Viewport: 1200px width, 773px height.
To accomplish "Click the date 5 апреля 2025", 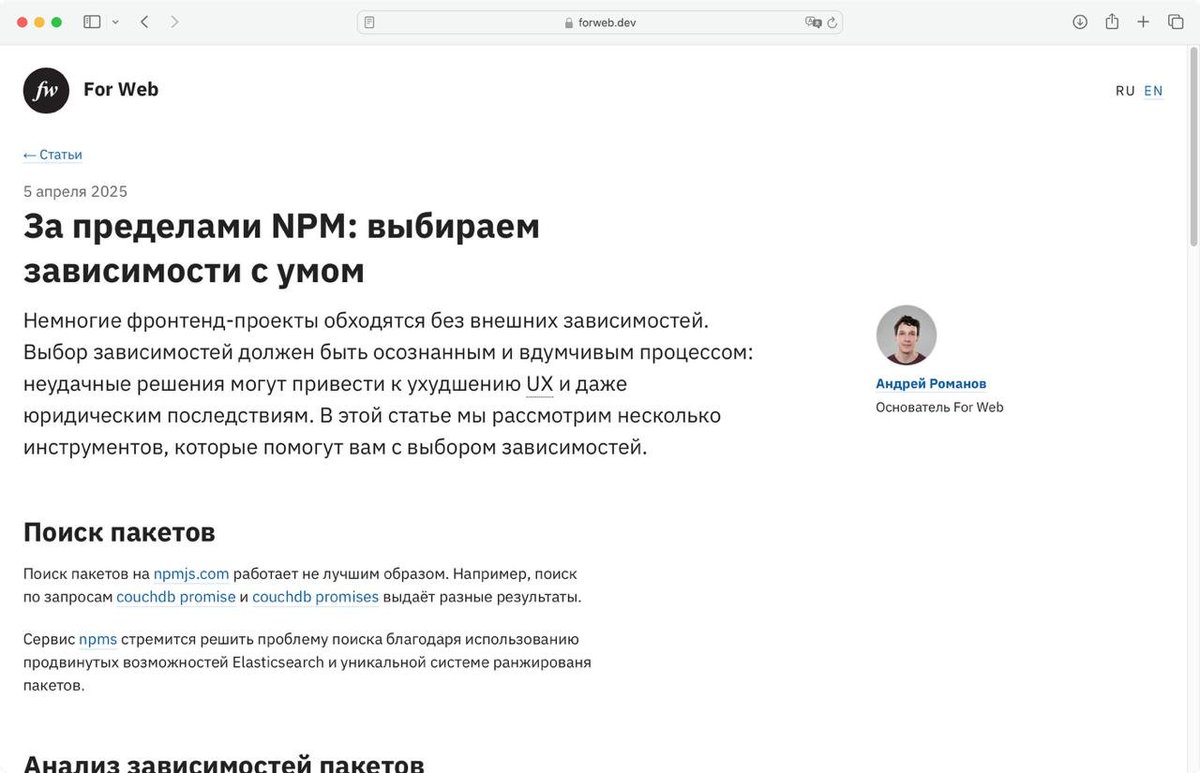I will tap(75, 192).
